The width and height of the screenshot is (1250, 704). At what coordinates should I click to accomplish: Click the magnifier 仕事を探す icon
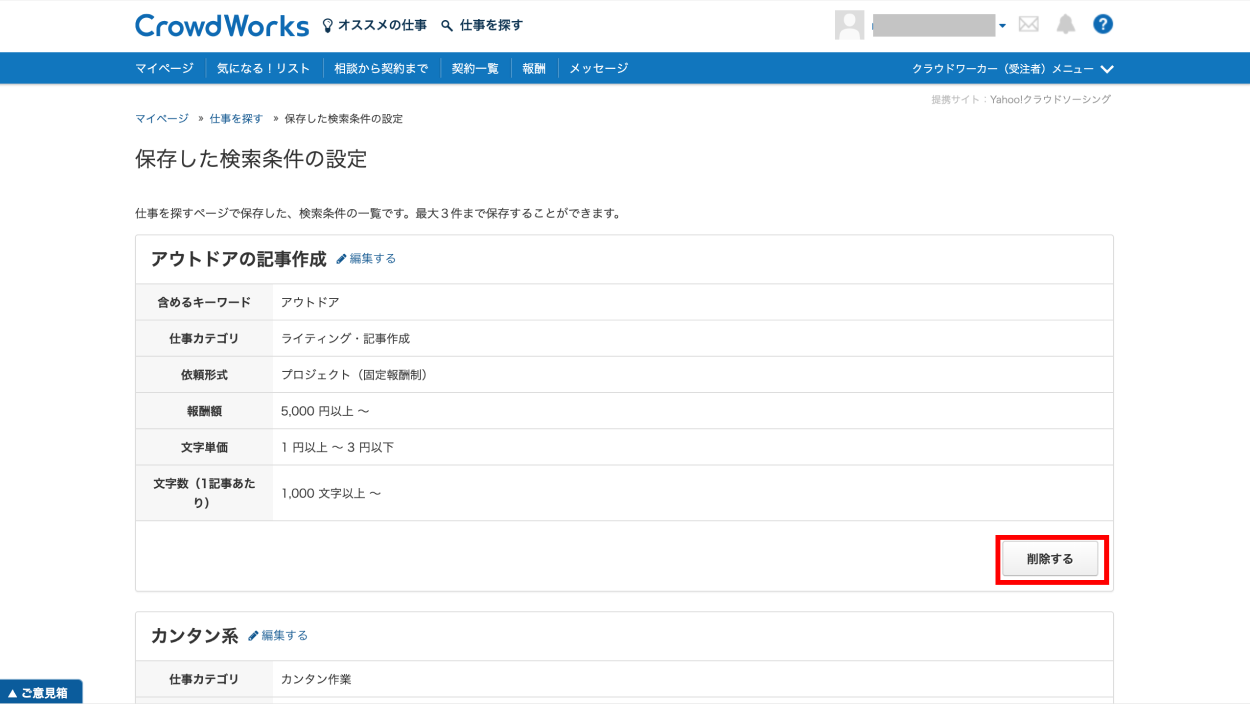[x=447, y=26]
